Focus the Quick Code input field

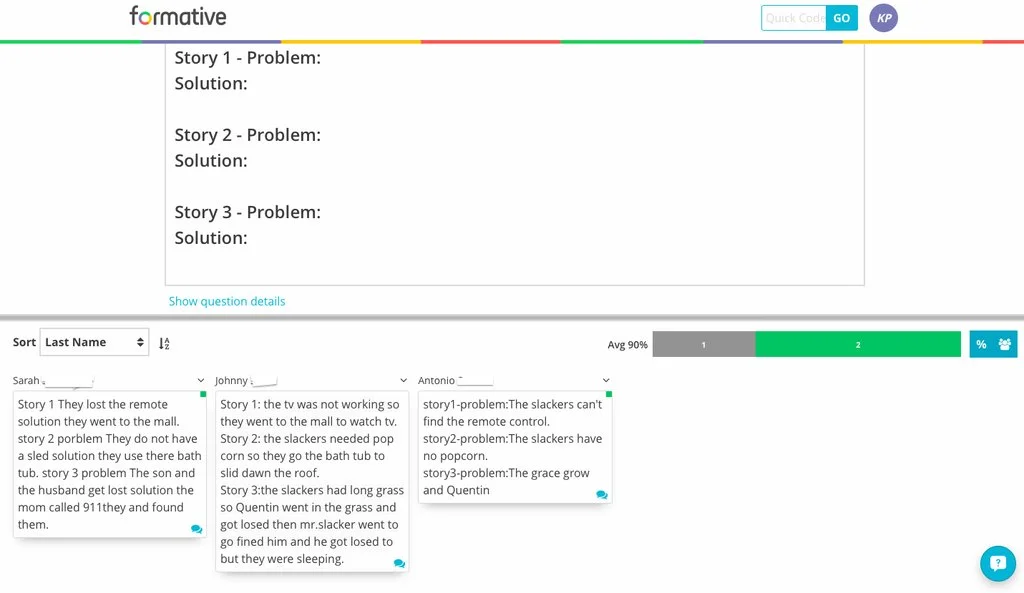coord(794,18)
